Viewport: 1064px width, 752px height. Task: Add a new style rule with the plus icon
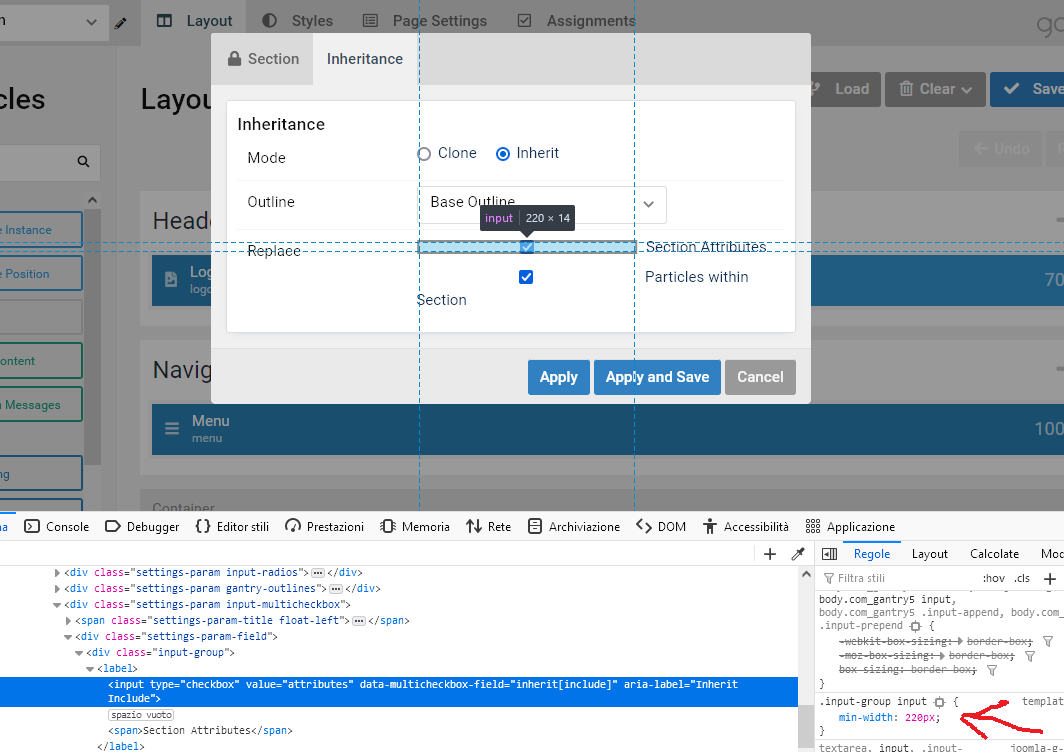click(1050, 578)
